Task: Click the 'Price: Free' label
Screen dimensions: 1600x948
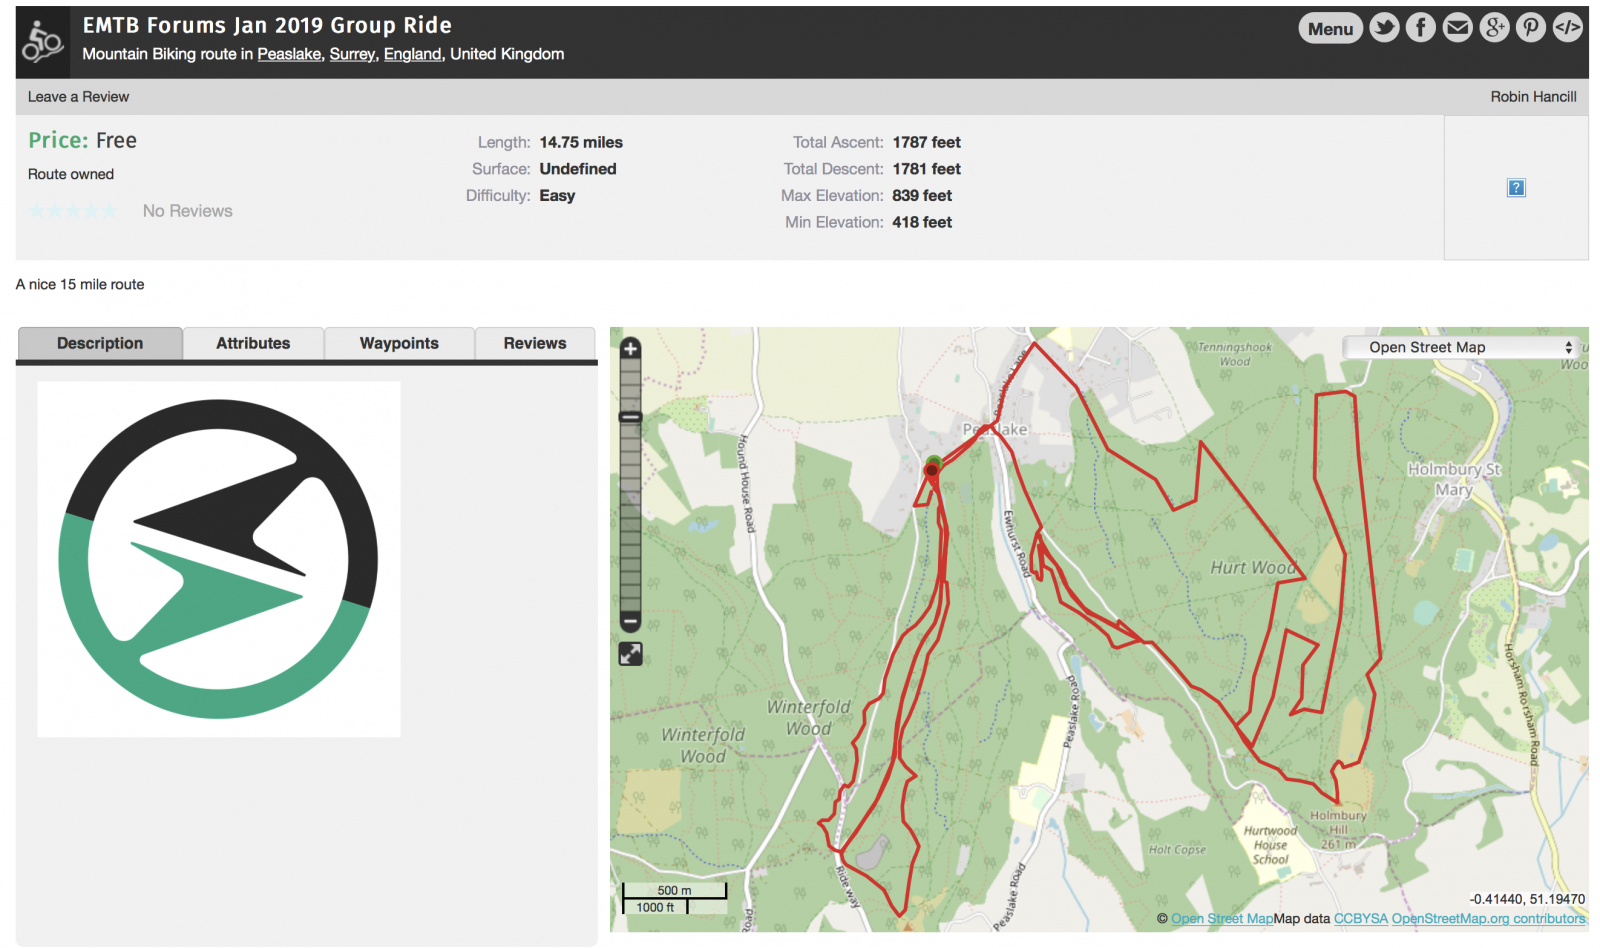Action: (x=83, y=141)
